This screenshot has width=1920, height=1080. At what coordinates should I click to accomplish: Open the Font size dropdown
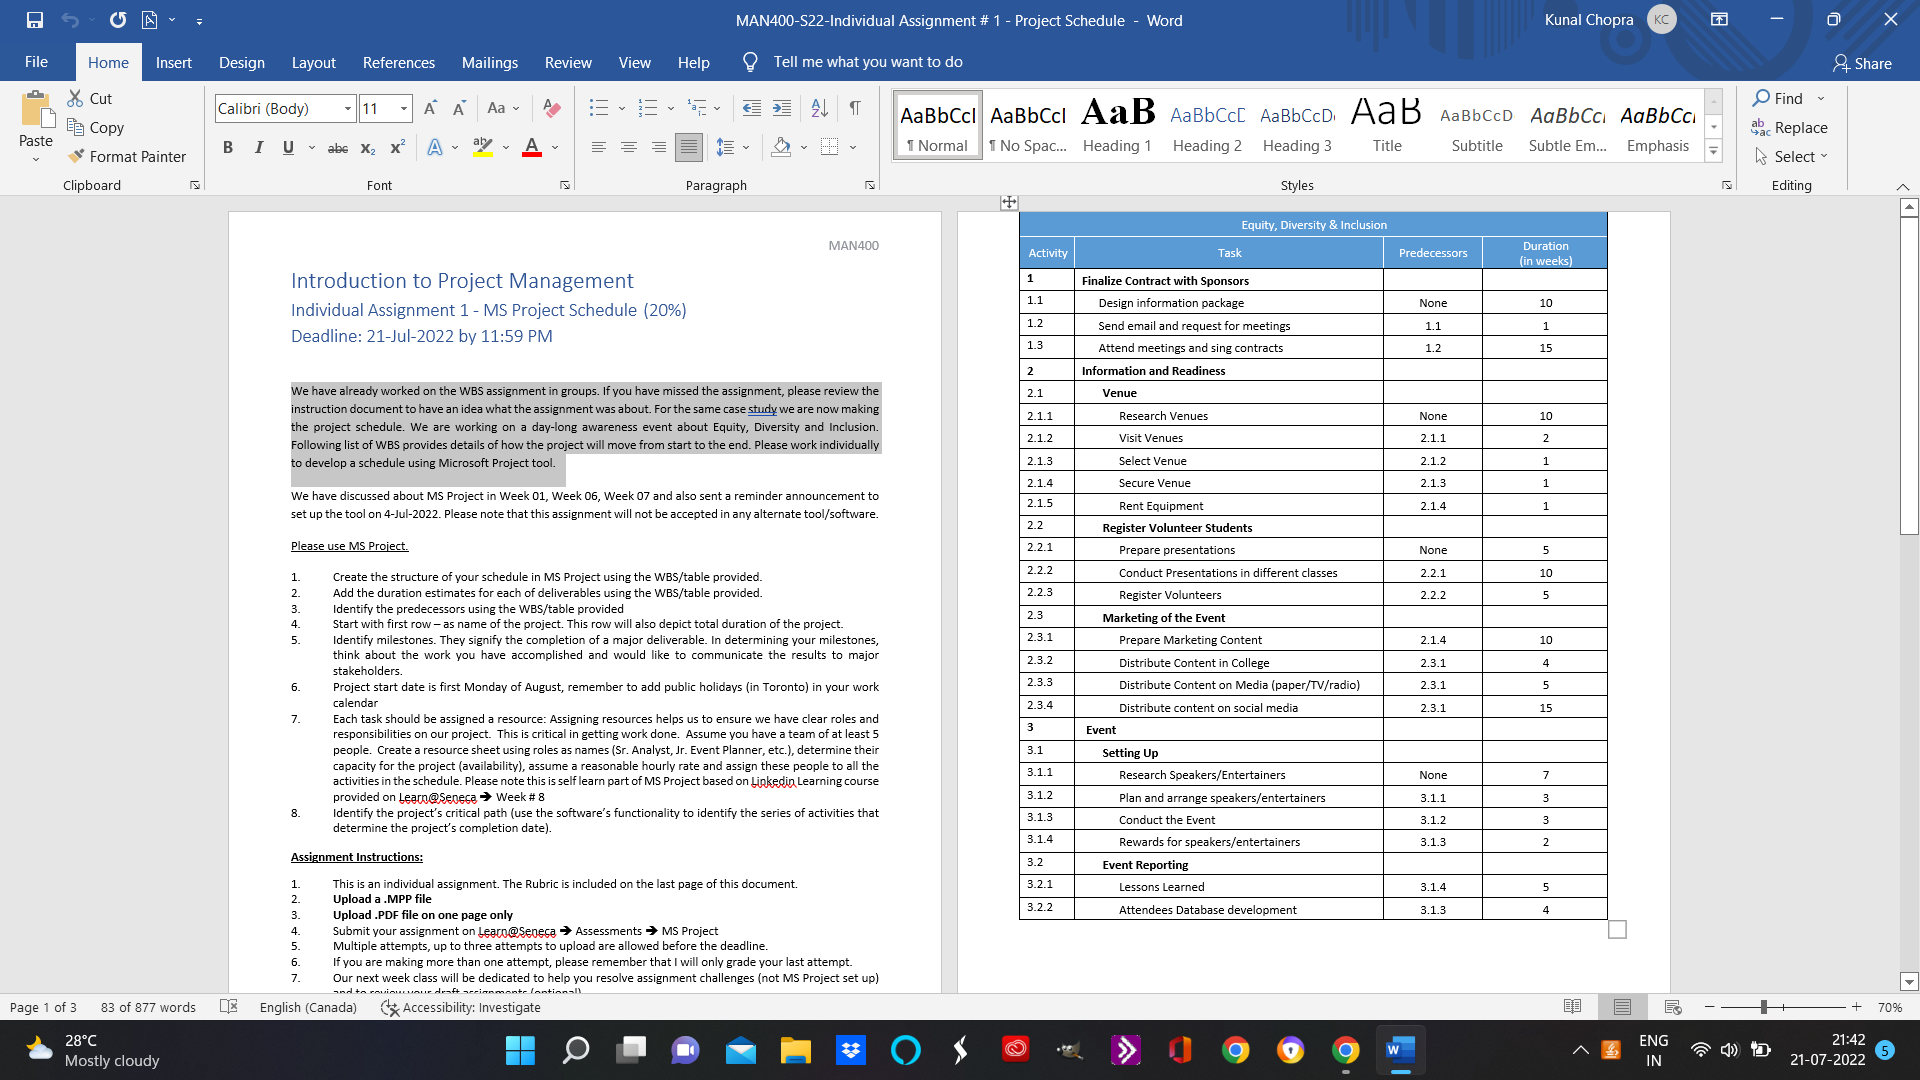(402, 108)
